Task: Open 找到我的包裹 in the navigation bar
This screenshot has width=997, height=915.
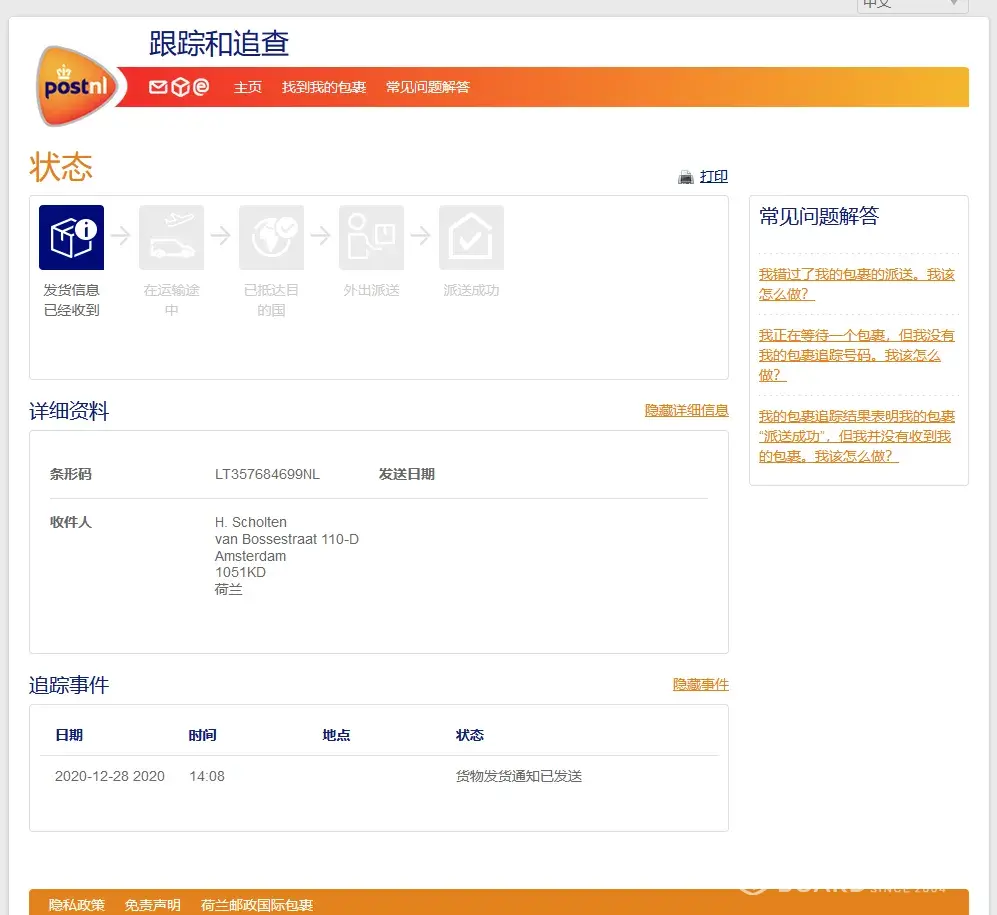Action: [x=324, y=87]
